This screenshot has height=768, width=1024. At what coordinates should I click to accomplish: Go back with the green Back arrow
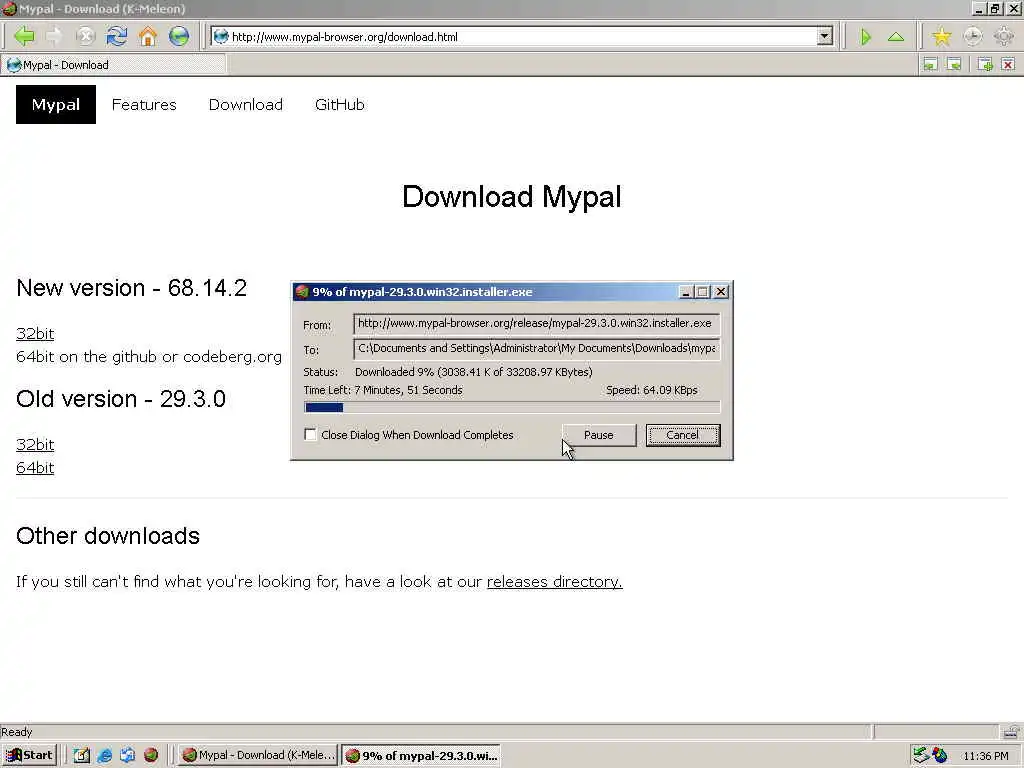(24, 36)
